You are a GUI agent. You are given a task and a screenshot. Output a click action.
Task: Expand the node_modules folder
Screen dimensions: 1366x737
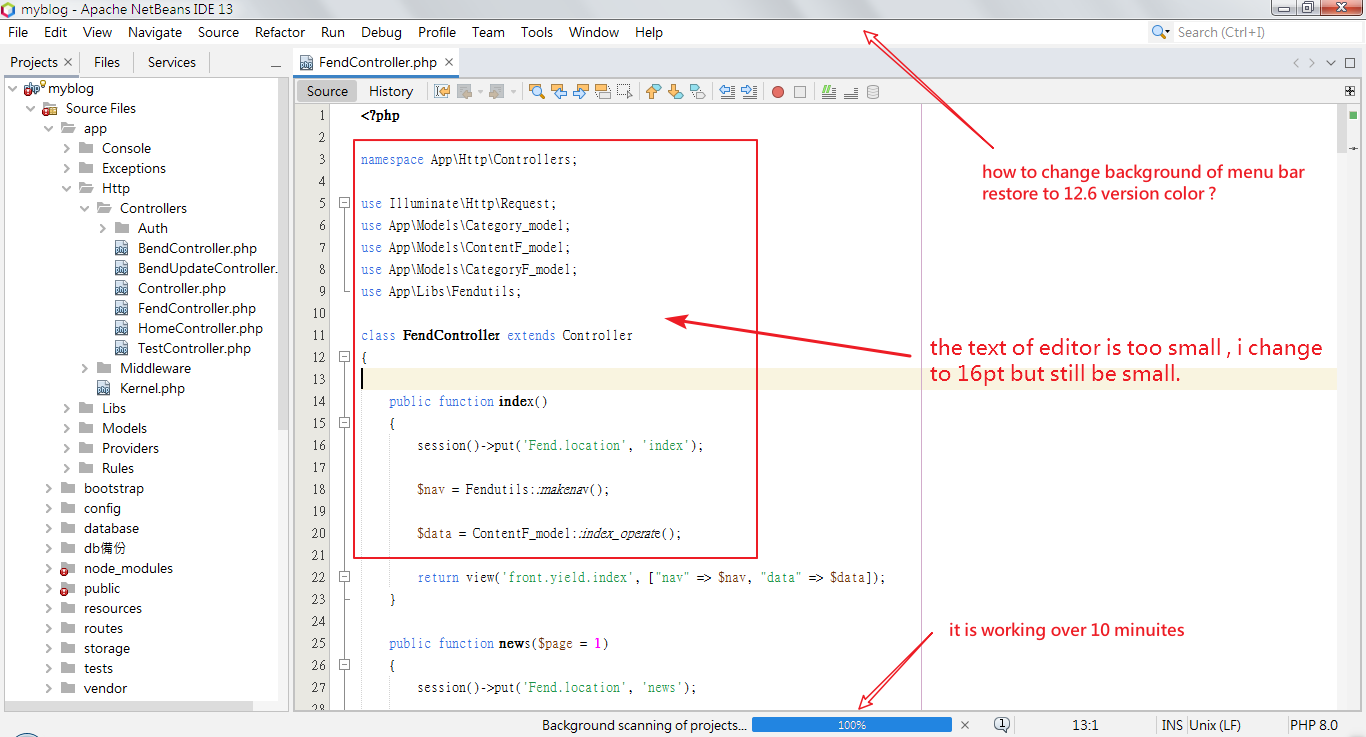tap(48, 568)
